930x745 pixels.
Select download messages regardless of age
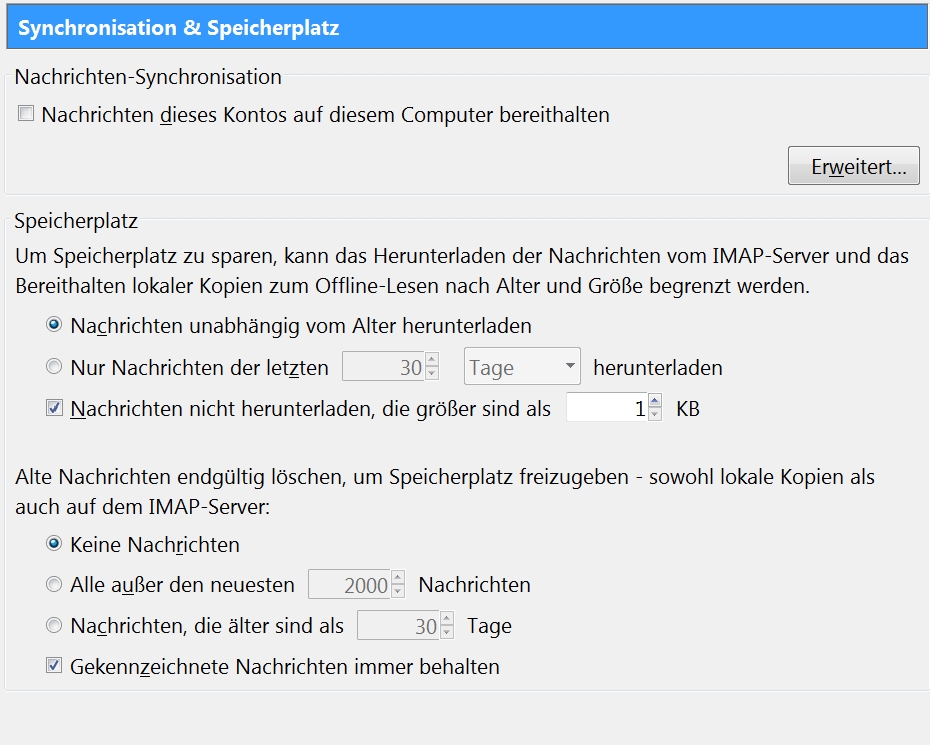click(x=54, y=326)
